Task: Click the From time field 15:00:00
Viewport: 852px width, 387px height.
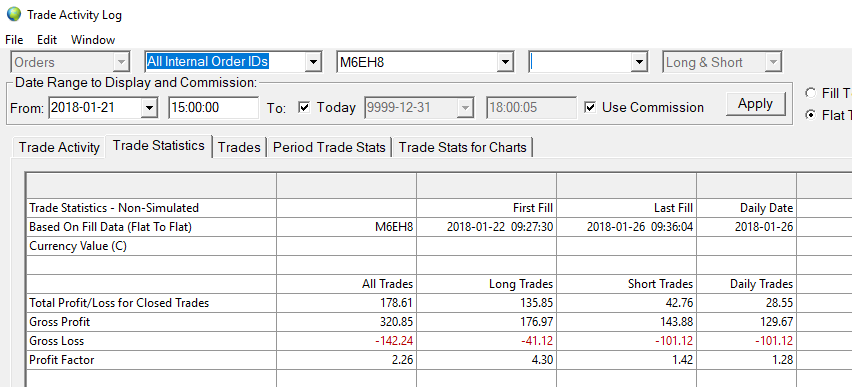Action: 214,108
